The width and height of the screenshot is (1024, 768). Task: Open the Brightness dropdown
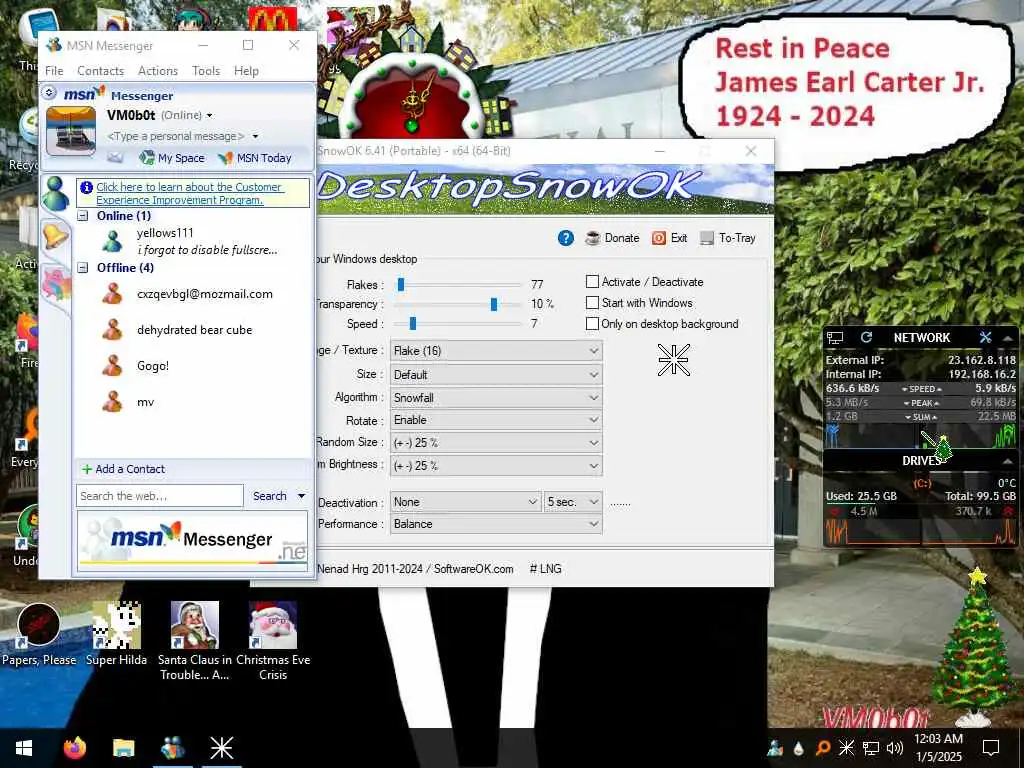pyautogui.click(x=496, y=466)
